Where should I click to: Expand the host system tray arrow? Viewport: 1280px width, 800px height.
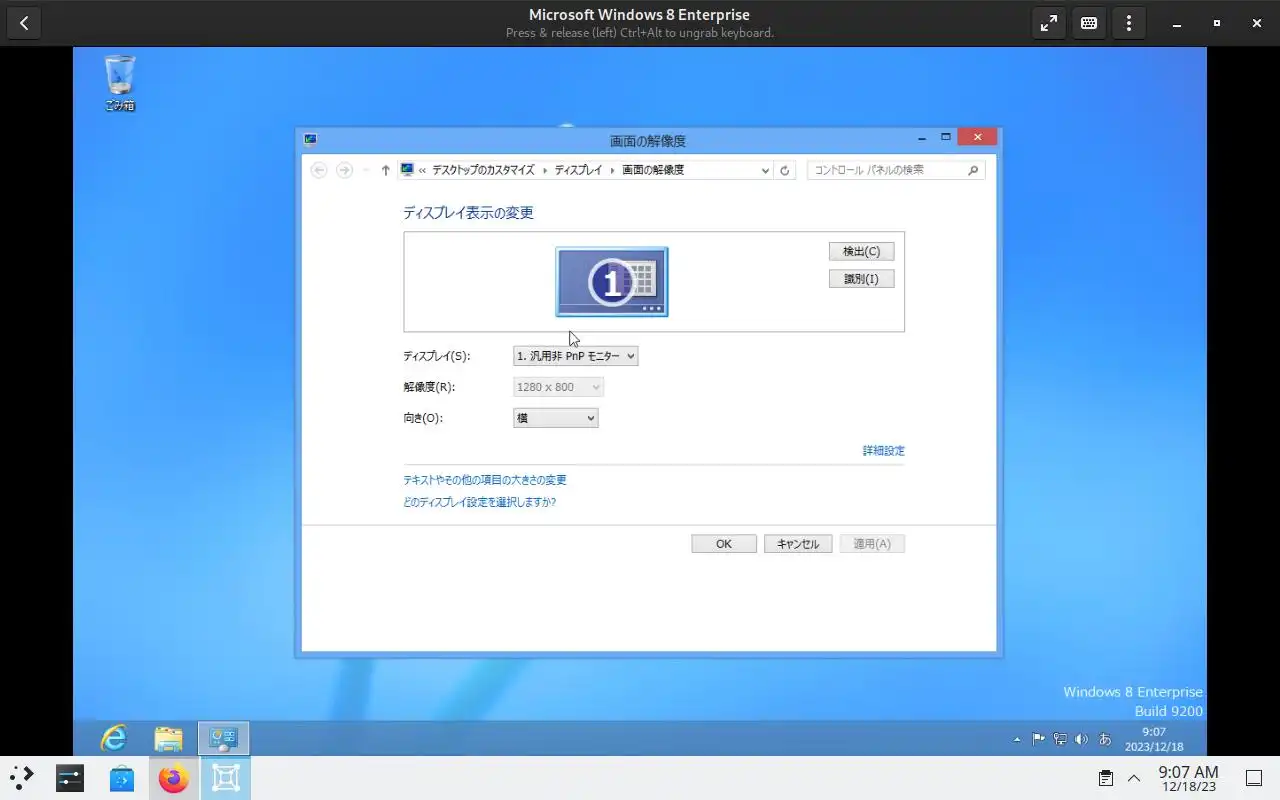pos(1134,778)
